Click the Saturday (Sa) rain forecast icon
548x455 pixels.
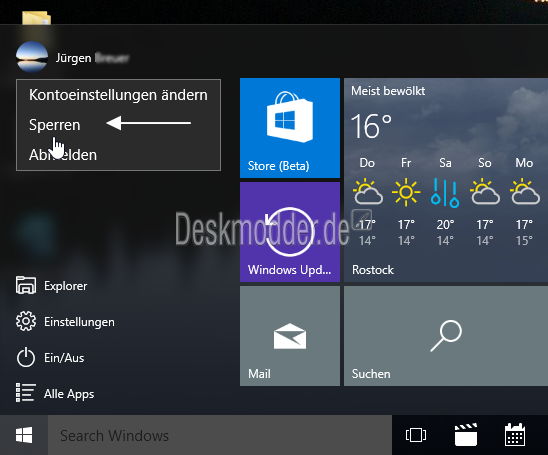(x=445, y=193)
